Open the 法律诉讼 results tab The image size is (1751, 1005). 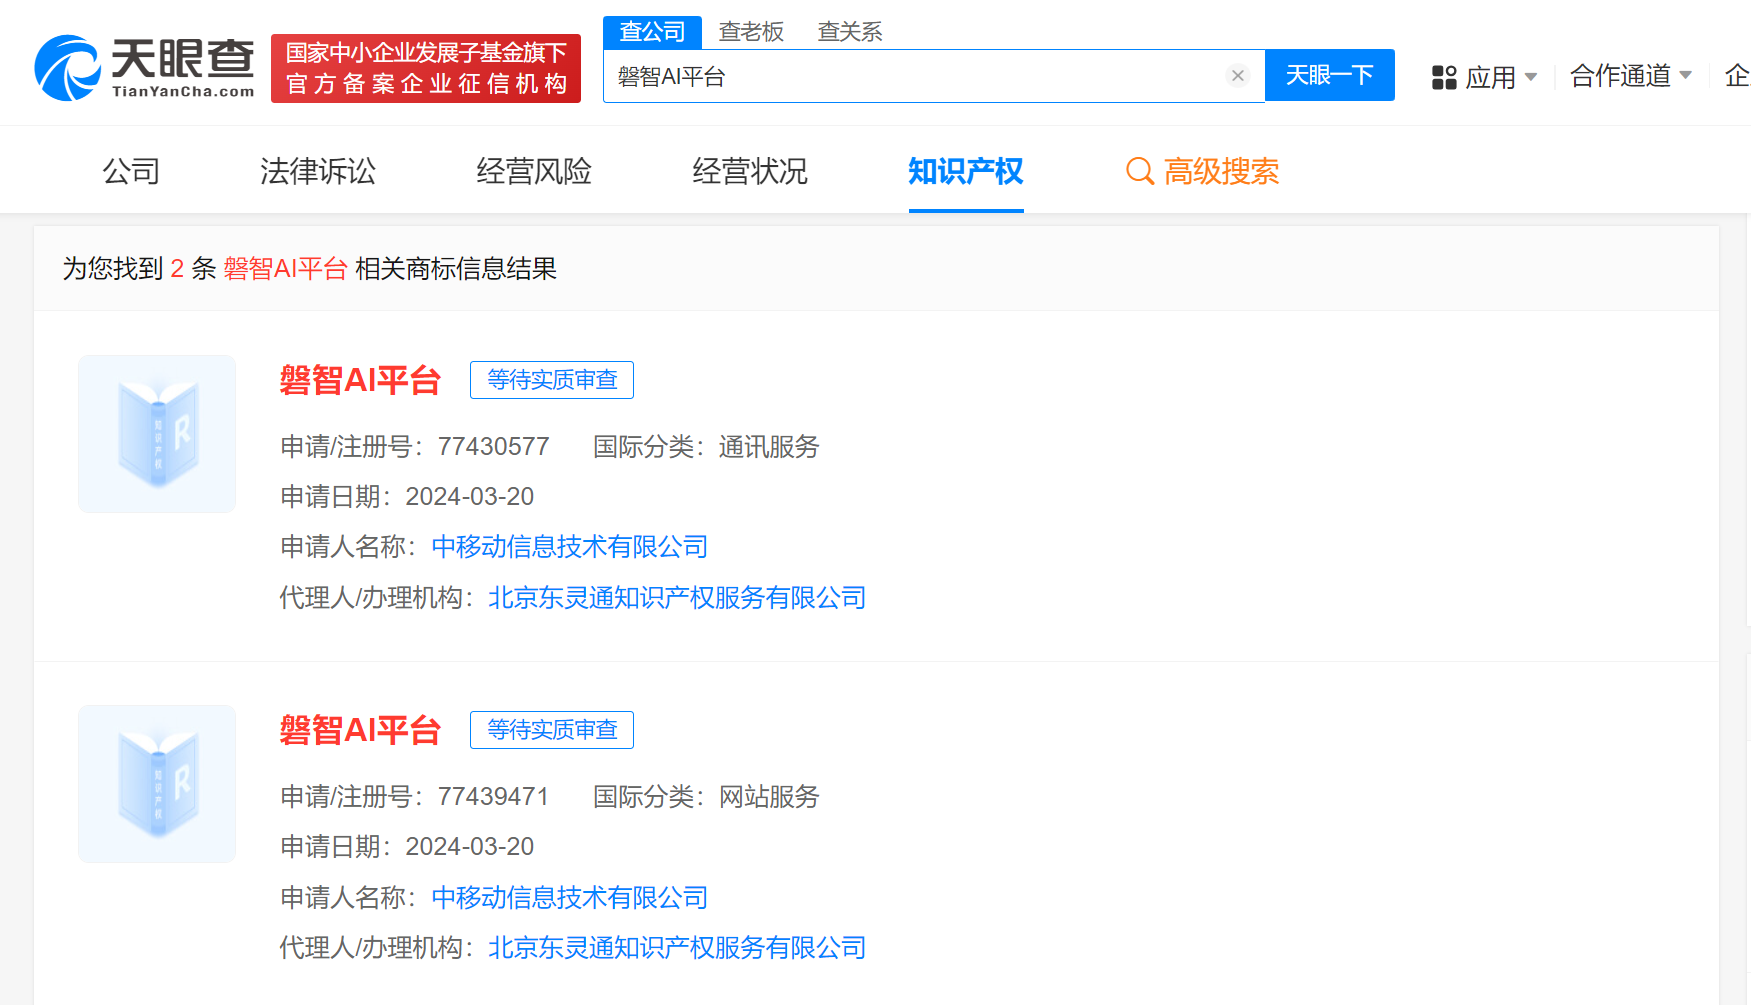tap(317, 171)
